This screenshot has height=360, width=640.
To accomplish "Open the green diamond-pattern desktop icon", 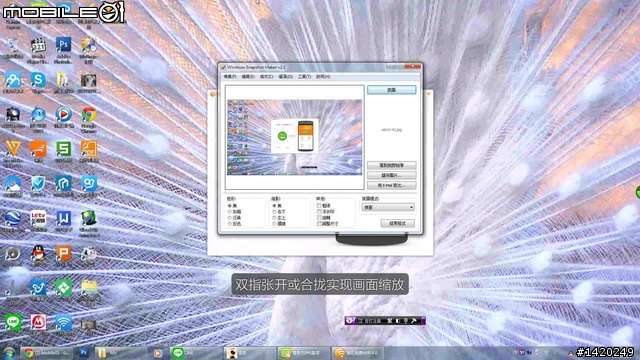I will click(63, 288).
